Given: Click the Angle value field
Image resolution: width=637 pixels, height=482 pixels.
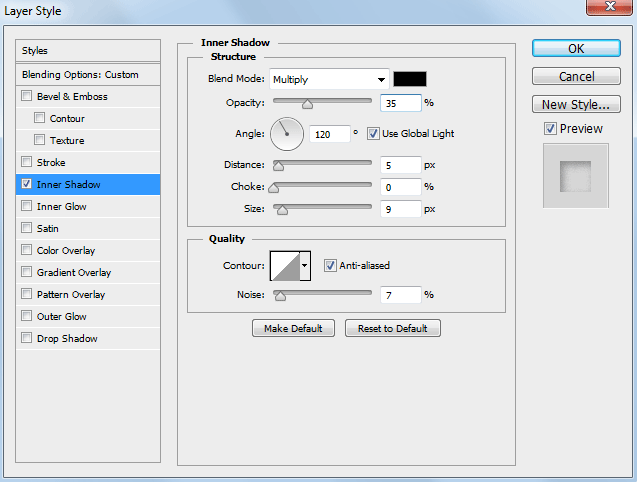Looking at the screenshot, I should pos(329,134).
